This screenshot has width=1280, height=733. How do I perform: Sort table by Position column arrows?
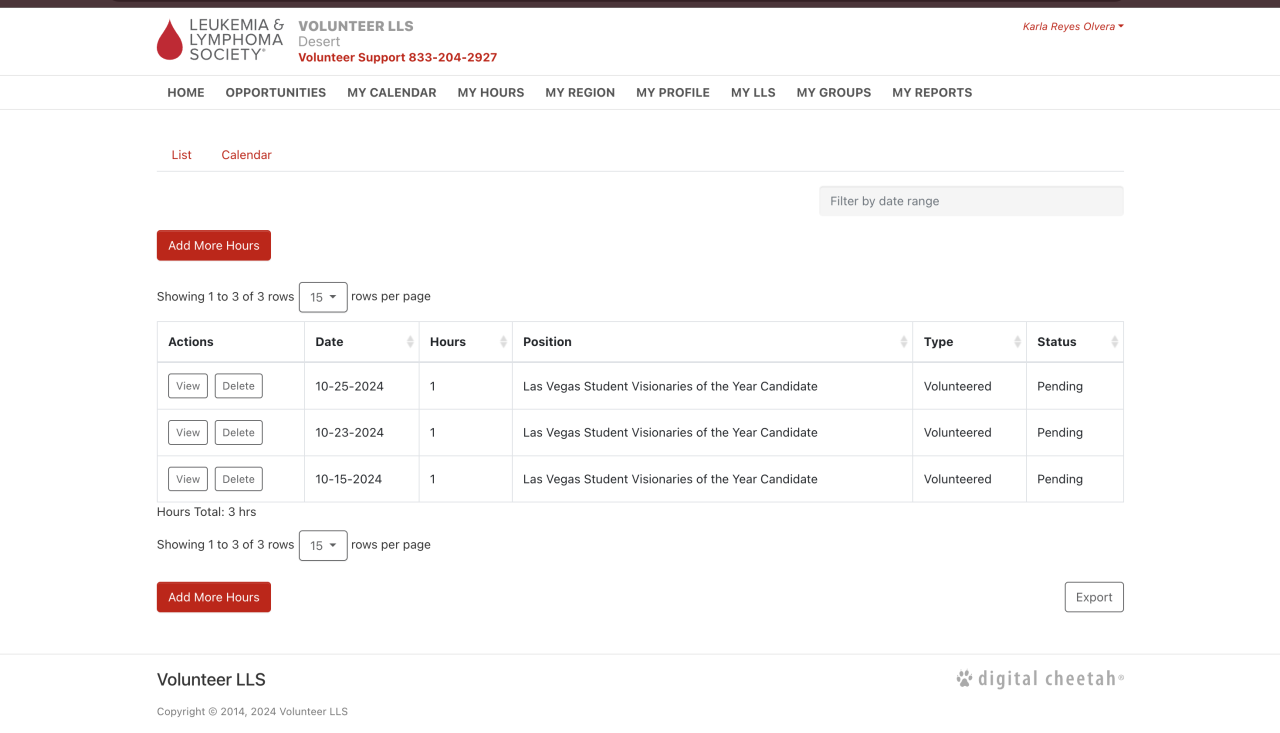904,342
